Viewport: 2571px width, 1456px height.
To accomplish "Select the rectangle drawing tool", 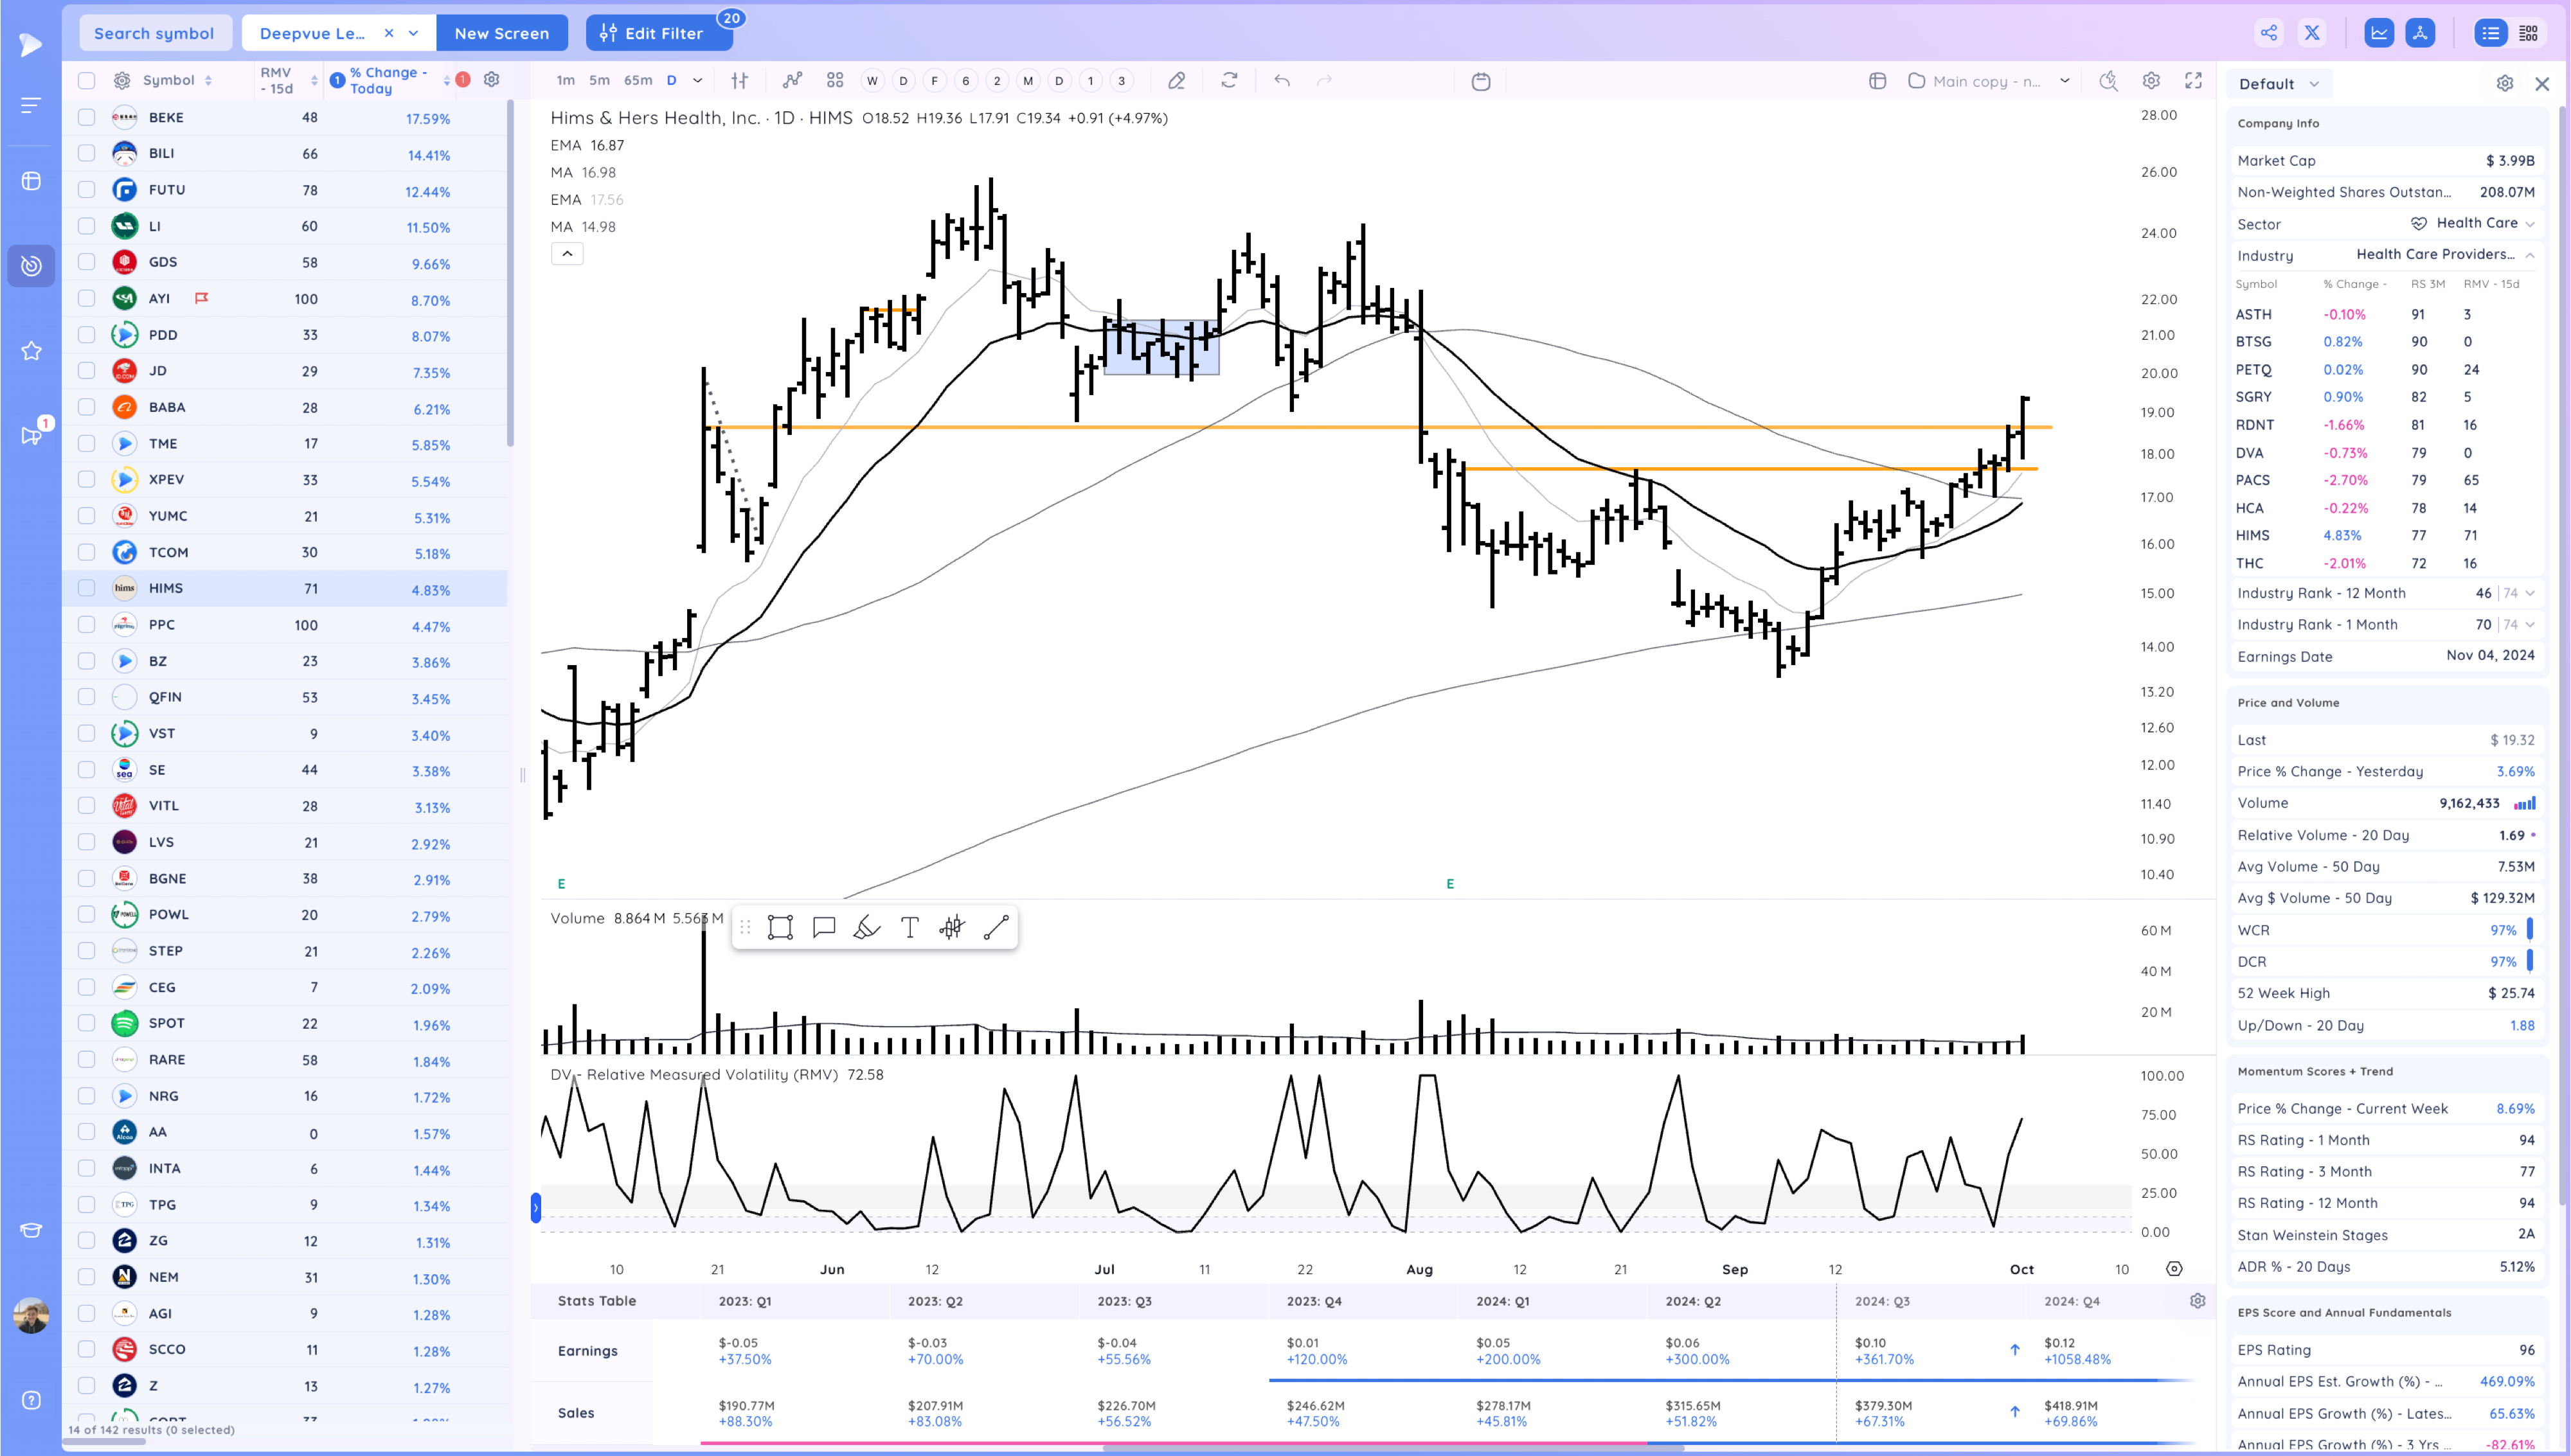I will (x=780, y=928).
